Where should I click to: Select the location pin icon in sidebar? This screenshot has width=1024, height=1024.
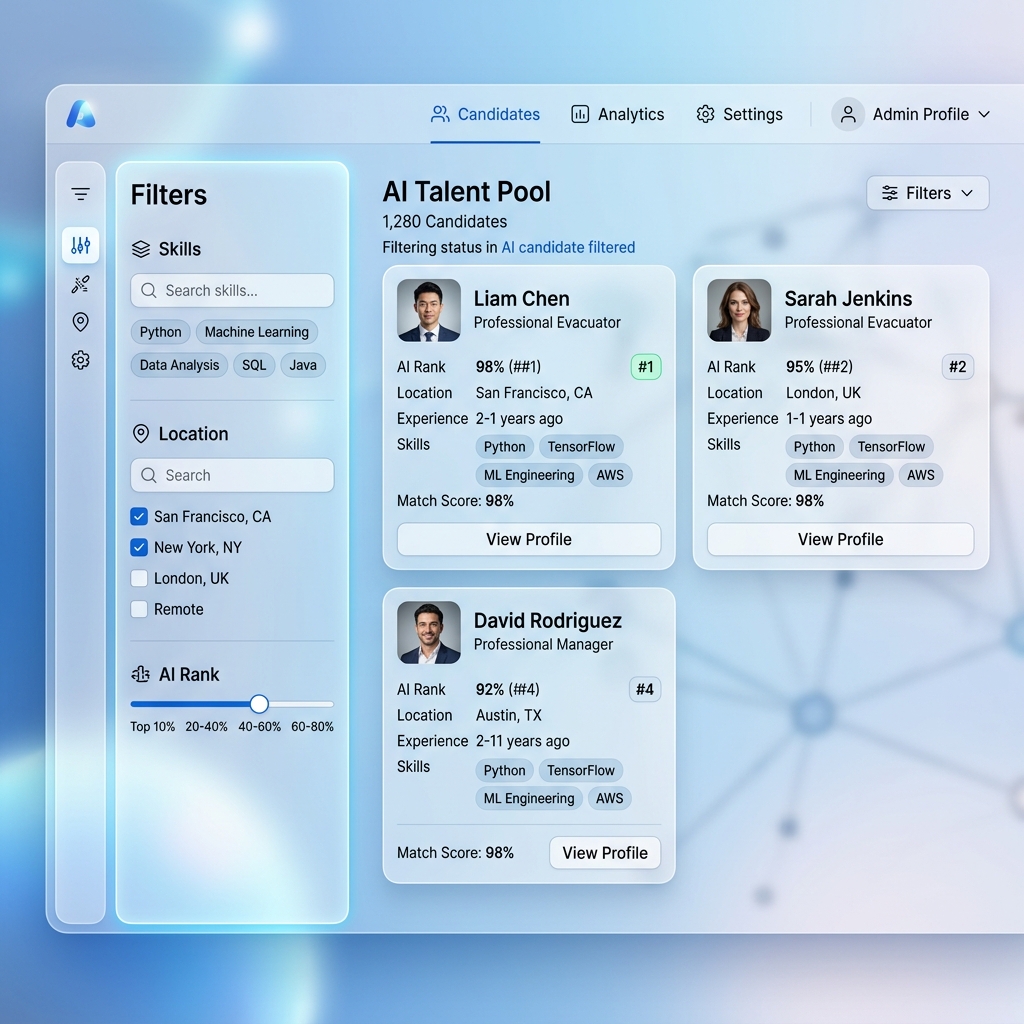click(80, 321)
